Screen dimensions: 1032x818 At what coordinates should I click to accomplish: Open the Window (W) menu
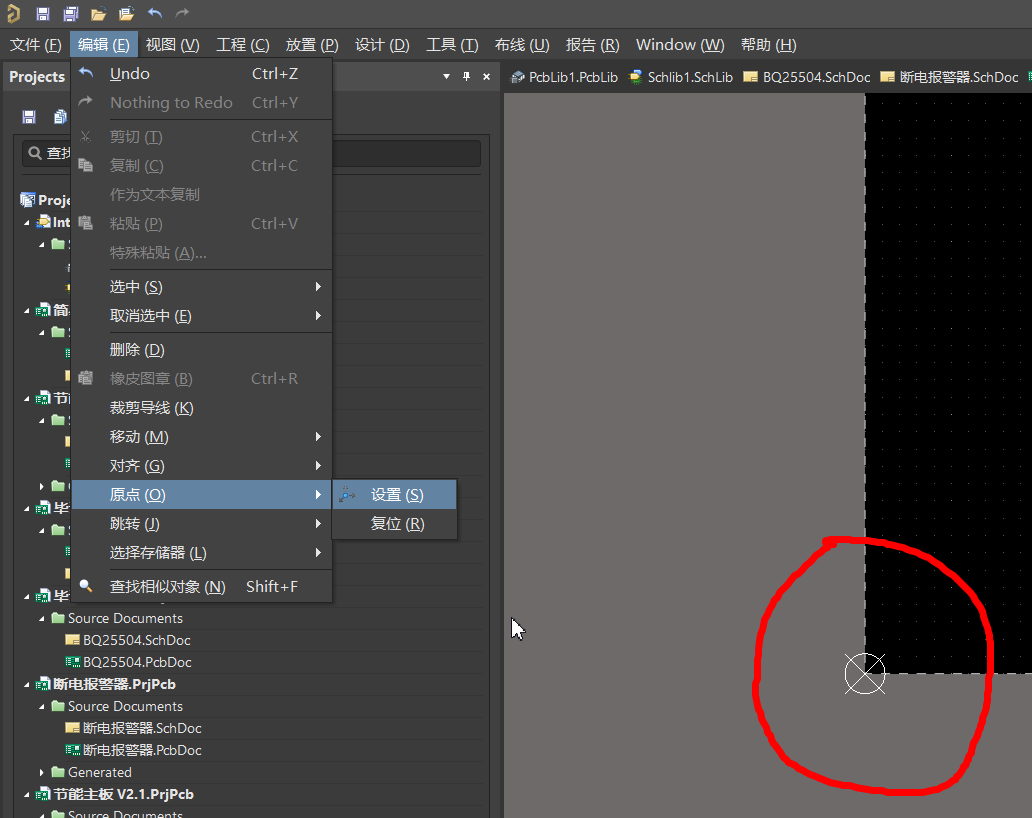(x=680, y=45)
